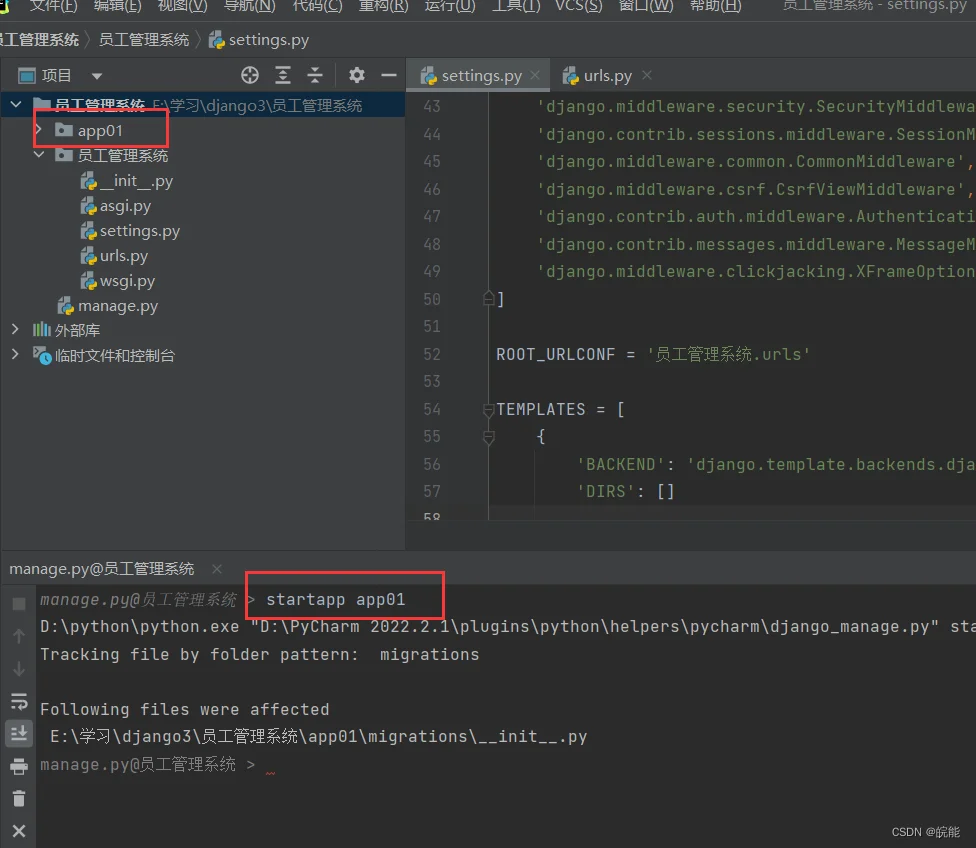Image resolution: width=976 pixels, height=848 pixels.
Task: Open the 编辑(E) menu
Action: 118,6
